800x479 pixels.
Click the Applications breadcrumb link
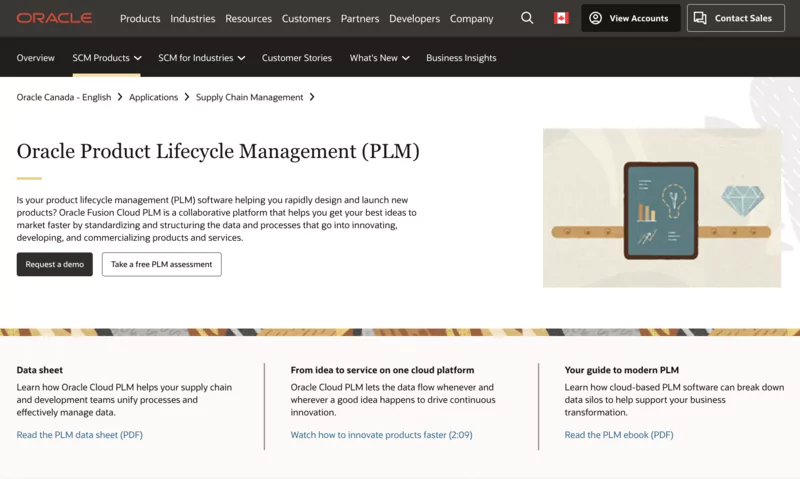[x=154, y=97]
